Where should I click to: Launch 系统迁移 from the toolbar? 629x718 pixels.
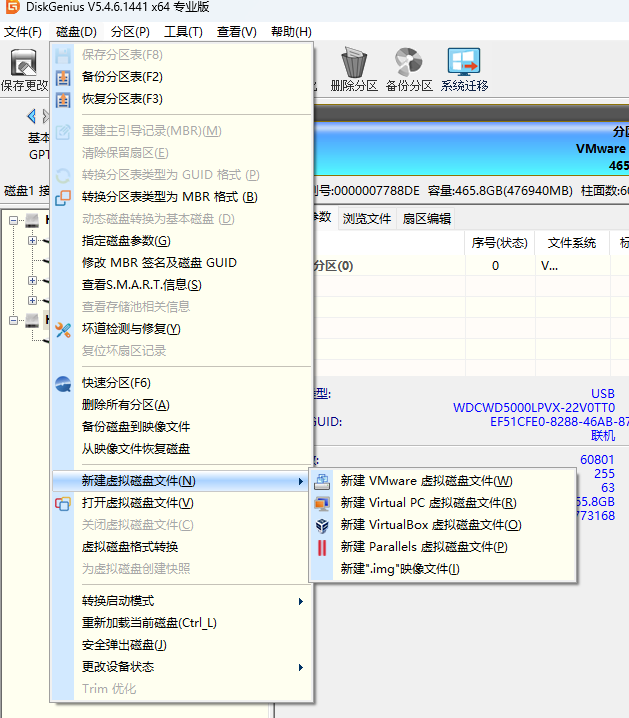[x=464, y=62]
